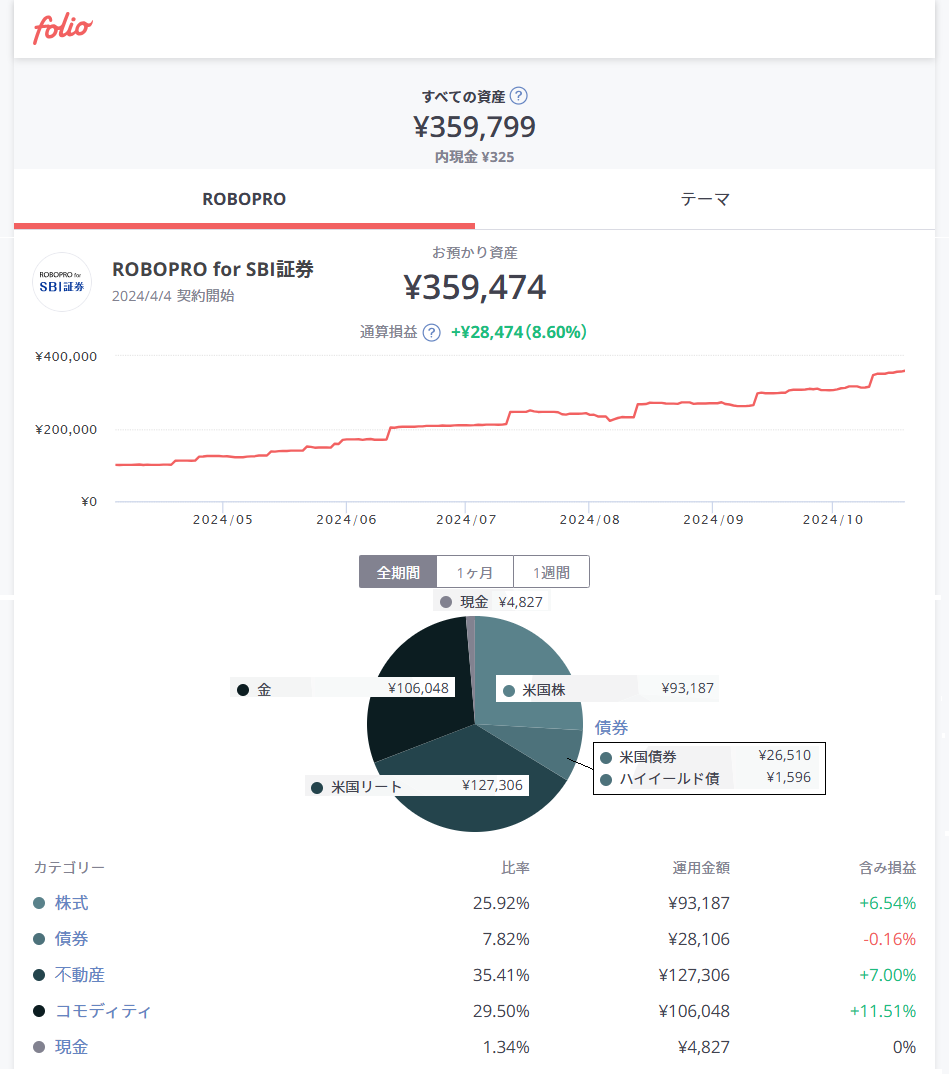Viewport: 949px width, 1074px height.
Task: Select the 全期間 chart period
Action: click(398, 572)
